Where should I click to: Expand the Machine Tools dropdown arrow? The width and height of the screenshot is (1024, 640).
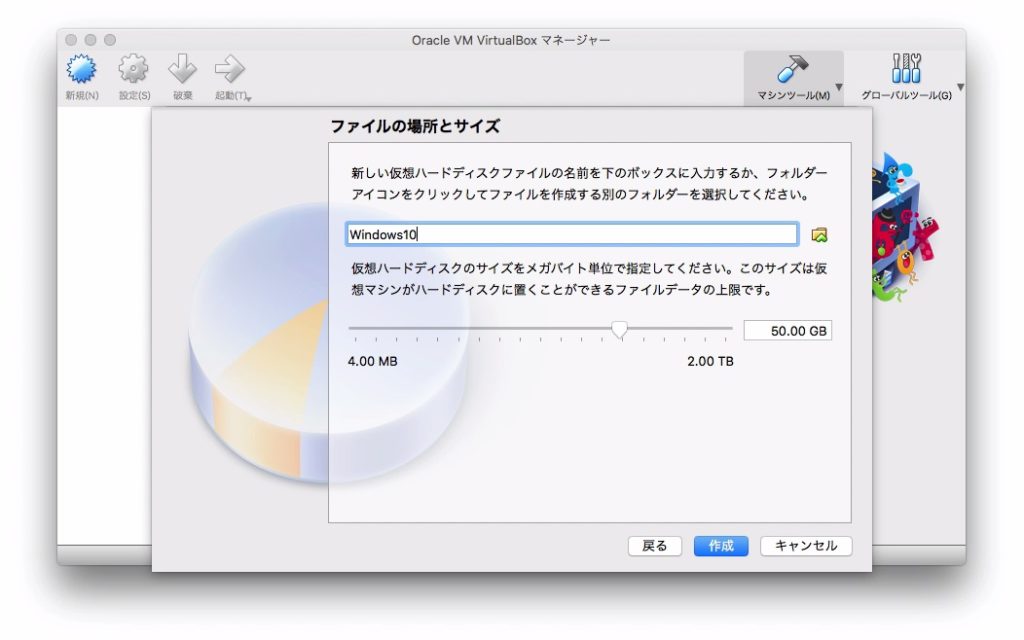(839, 87)
